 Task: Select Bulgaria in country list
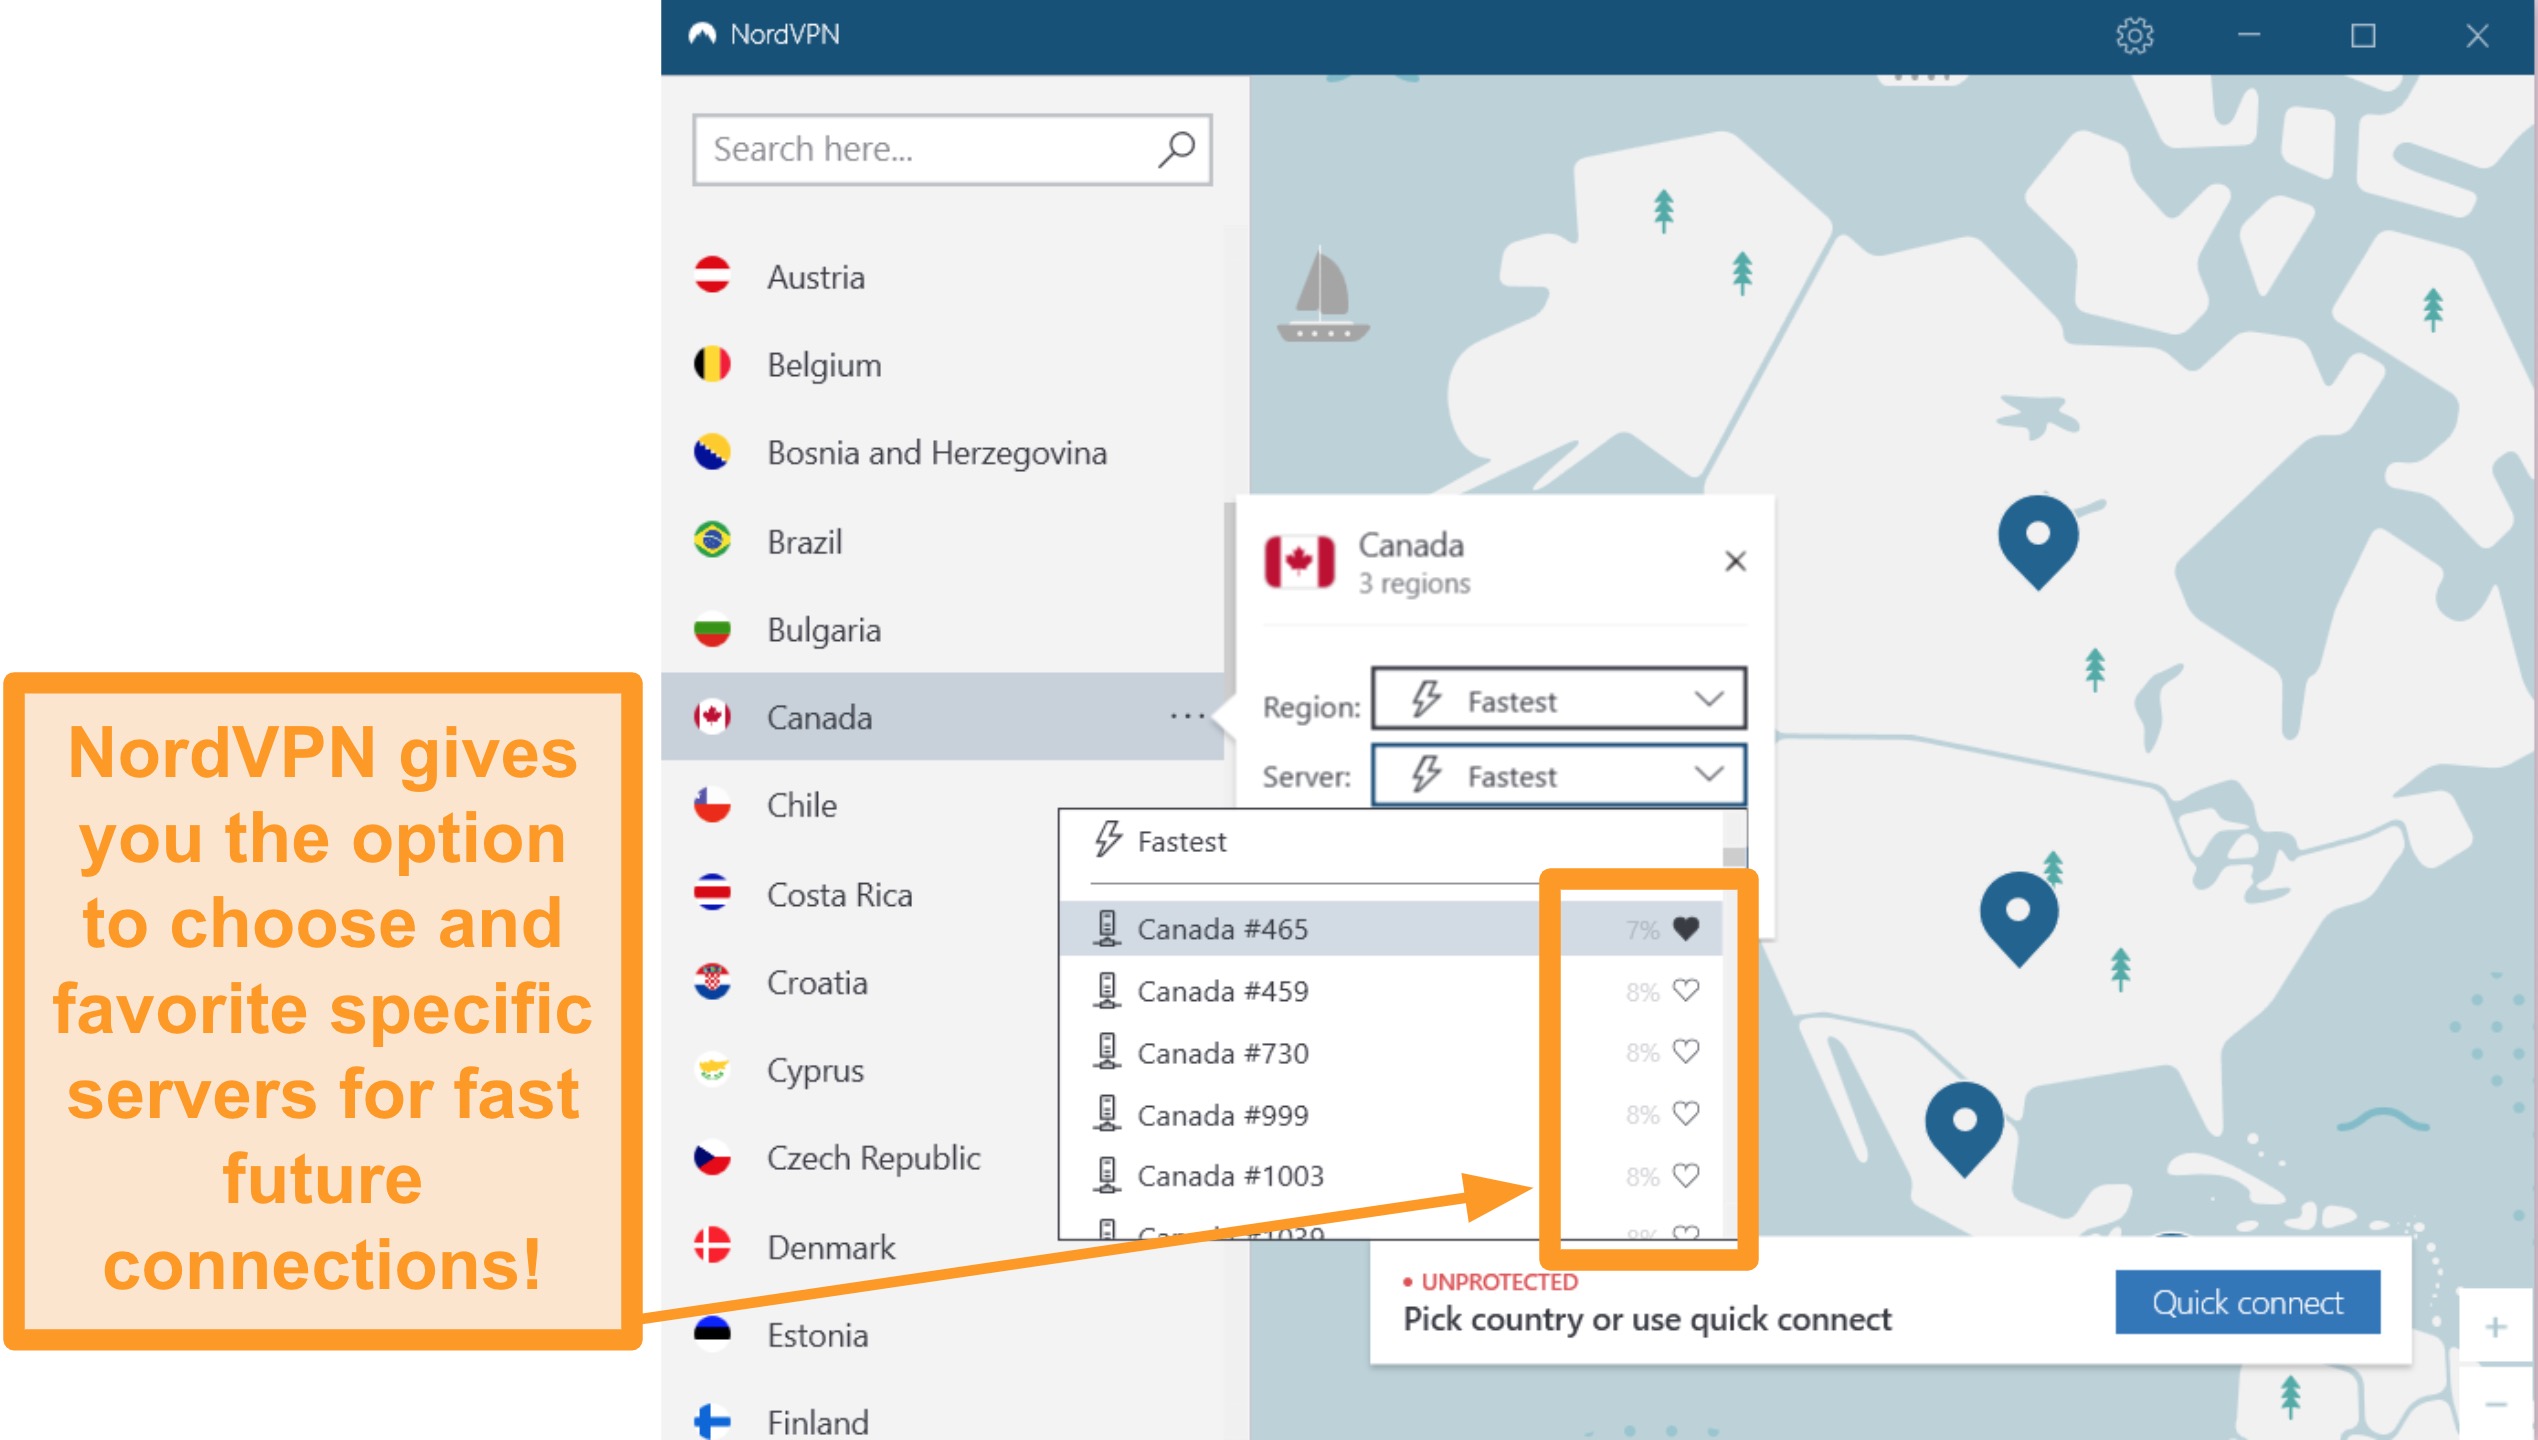pyautogui.click(x=942, y=629)
